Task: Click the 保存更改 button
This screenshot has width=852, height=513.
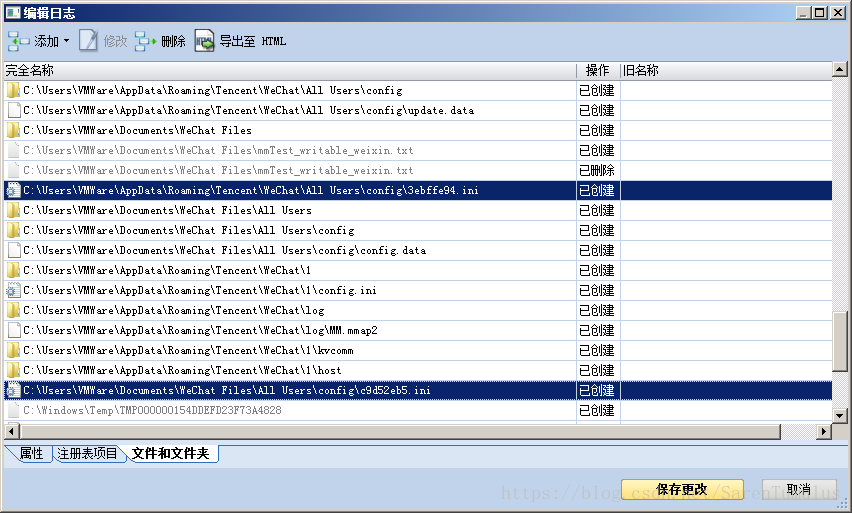Action: pos(682,490)
